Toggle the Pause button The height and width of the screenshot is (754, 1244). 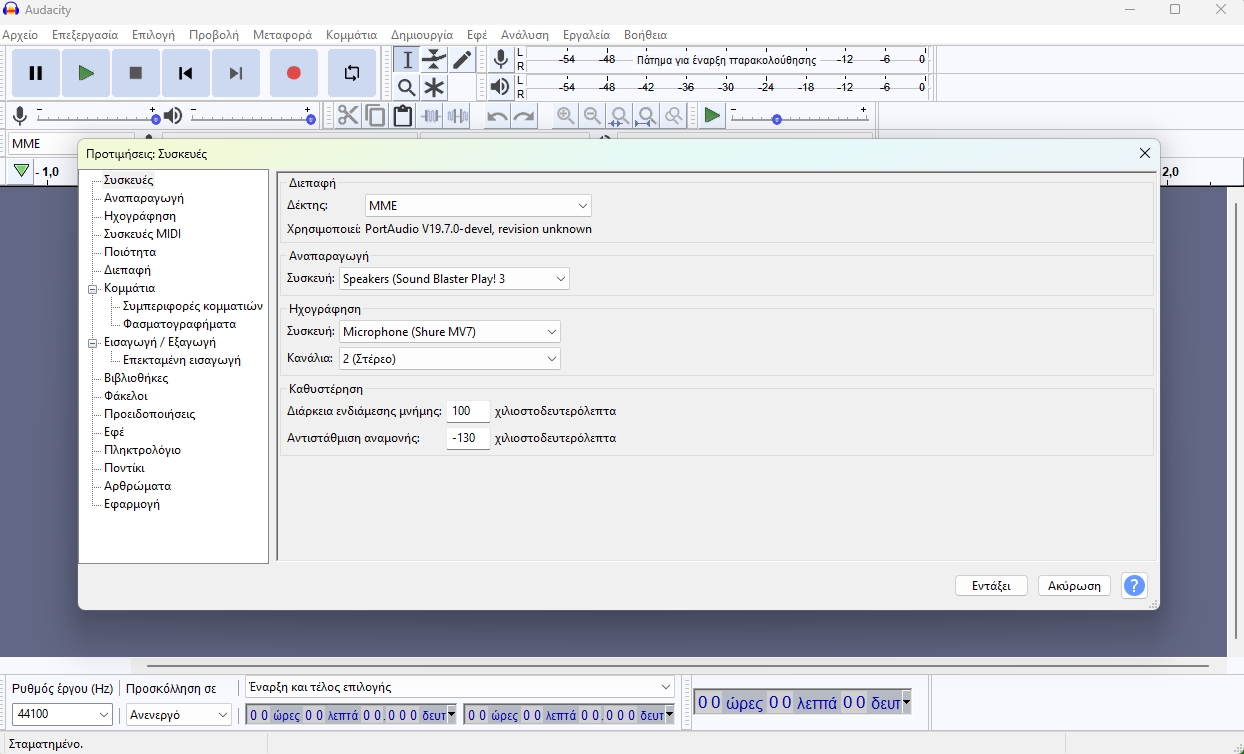click(36, 73)
